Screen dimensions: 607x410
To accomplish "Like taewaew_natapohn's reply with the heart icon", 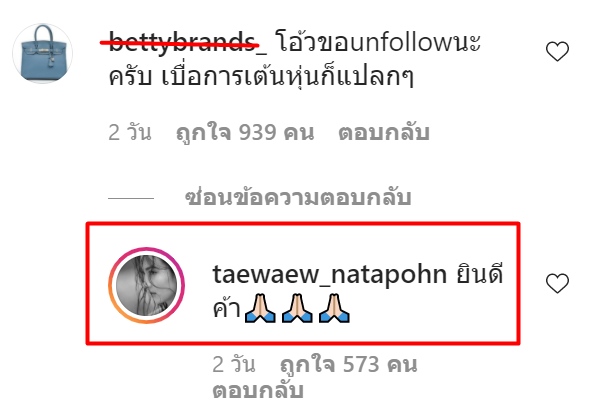I will click(557, 283).
